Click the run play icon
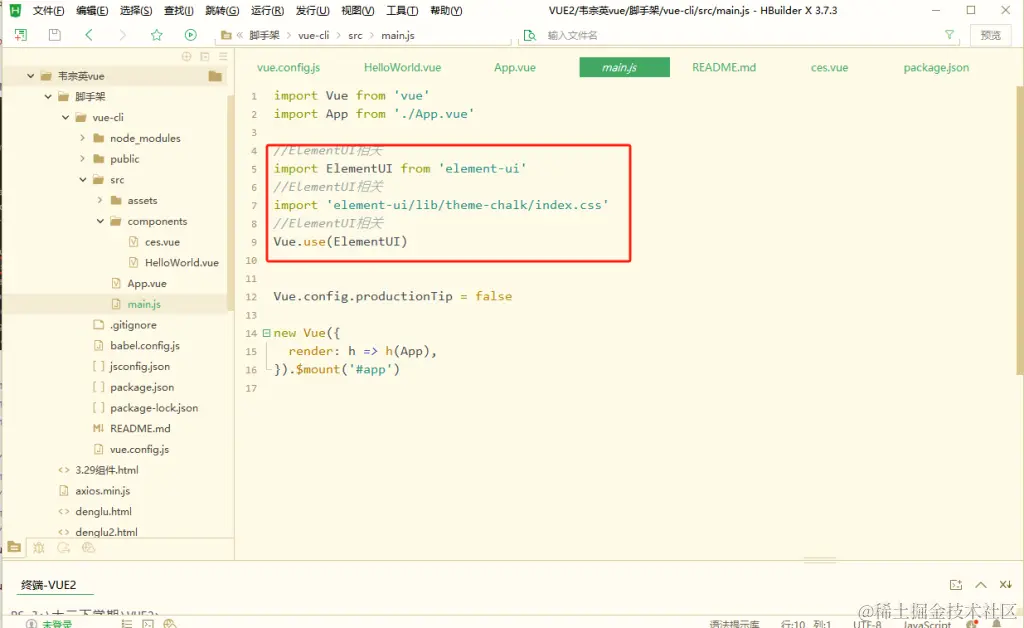The height and width of the screenshot is (628, 1024). coord(191,35)
